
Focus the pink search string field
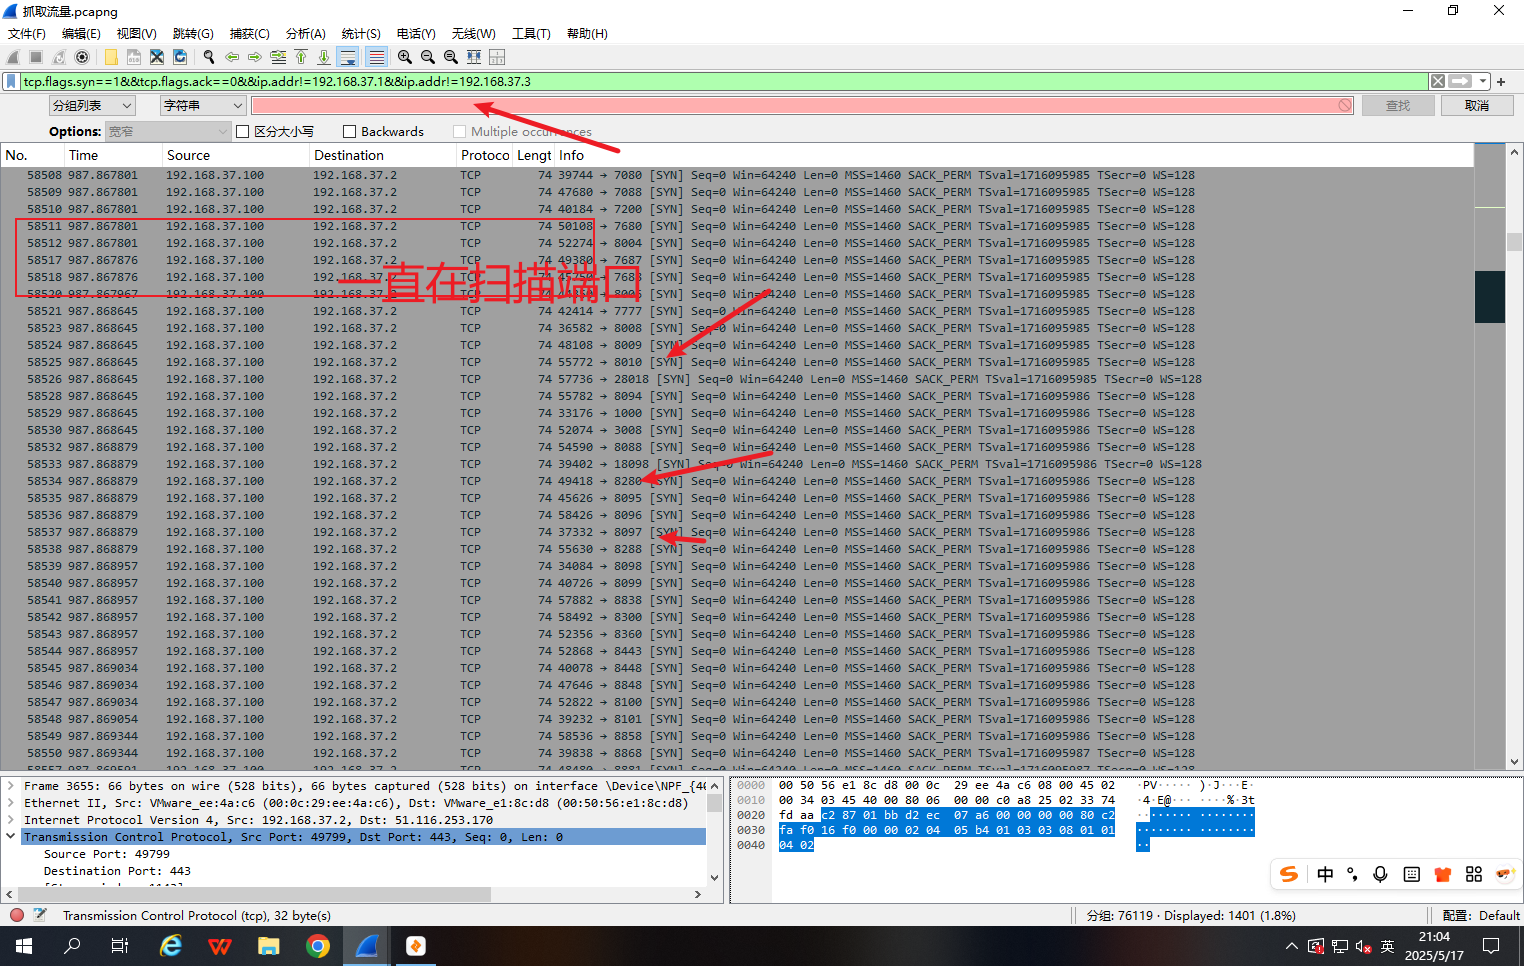(x=802, y=106)
